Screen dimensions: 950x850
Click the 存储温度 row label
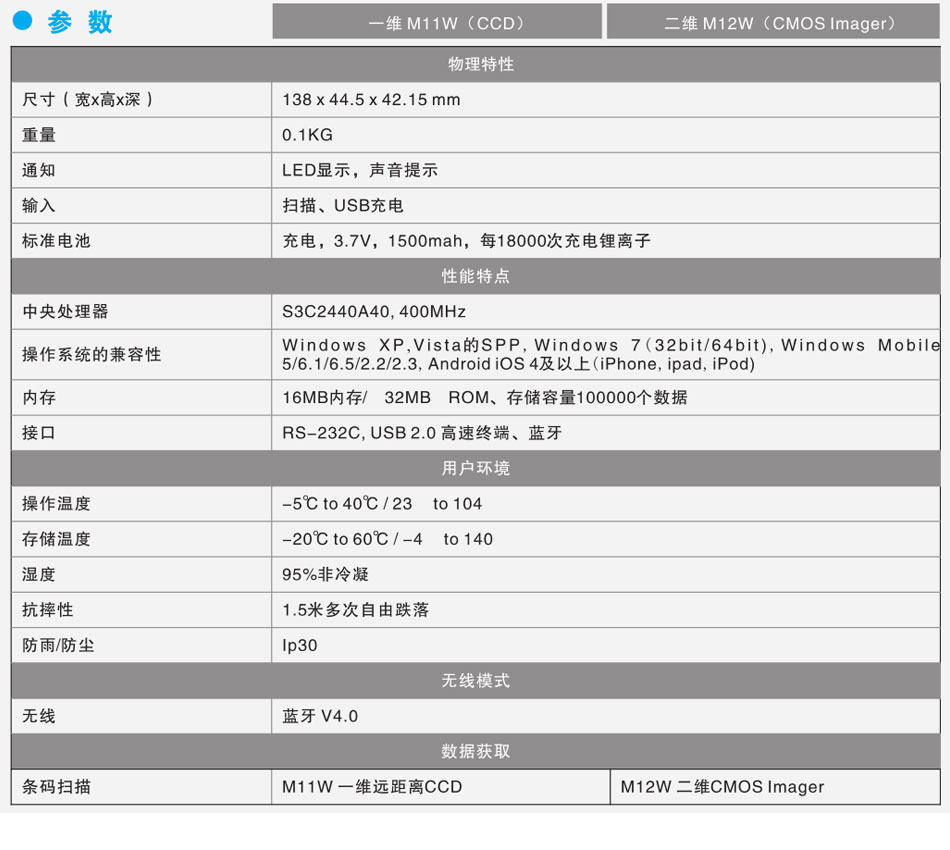(56, 539)
